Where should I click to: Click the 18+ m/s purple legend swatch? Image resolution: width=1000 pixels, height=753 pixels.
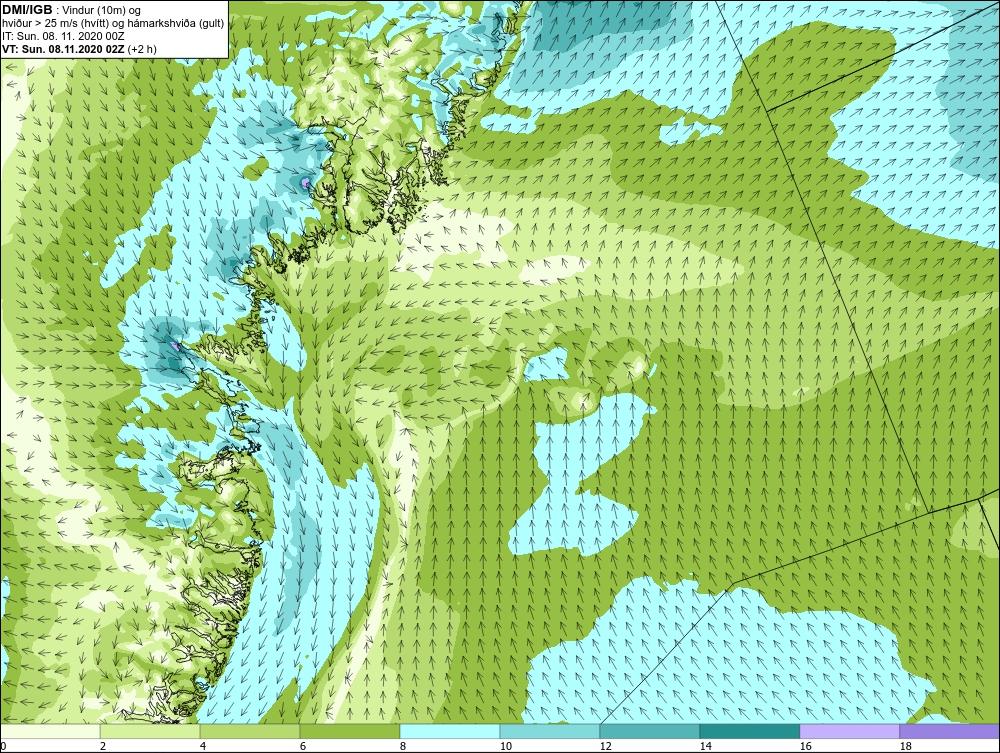[x=949, y=731]
